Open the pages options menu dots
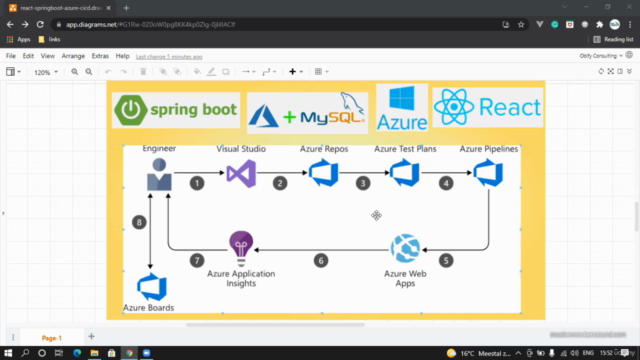The height and width of the screenshot is (360, 640). [13, 337]
